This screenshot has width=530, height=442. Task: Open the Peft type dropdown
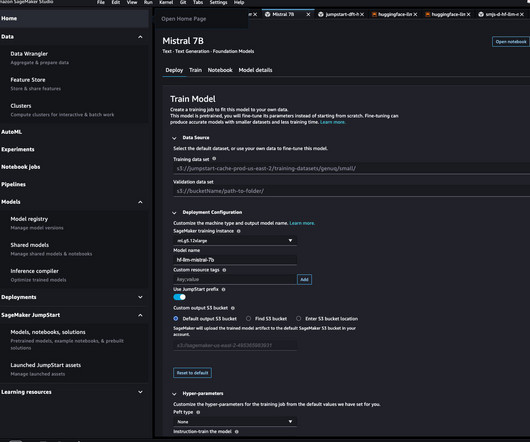[x=235, y=422]
